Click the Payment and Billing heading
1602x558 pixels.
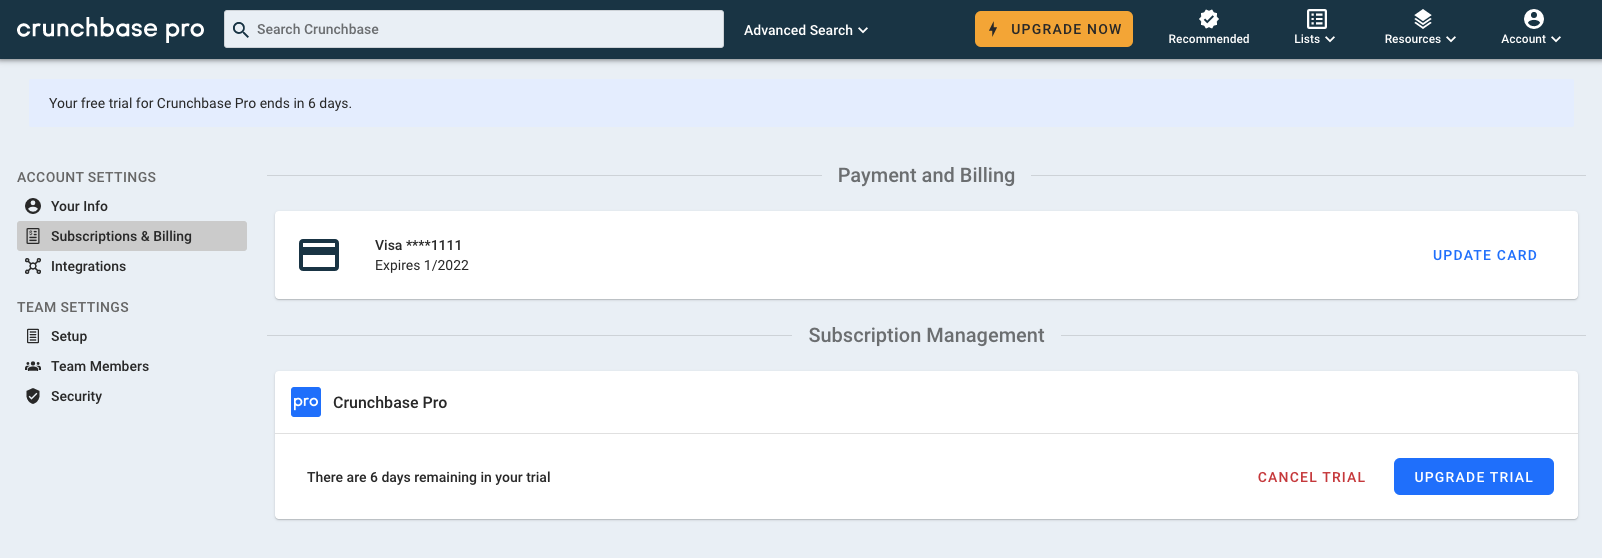[x=926, y=175]
